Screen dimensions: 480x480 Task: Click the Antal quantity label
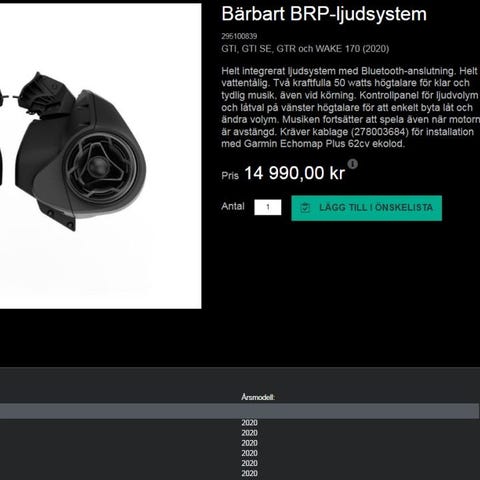point(233,206)
